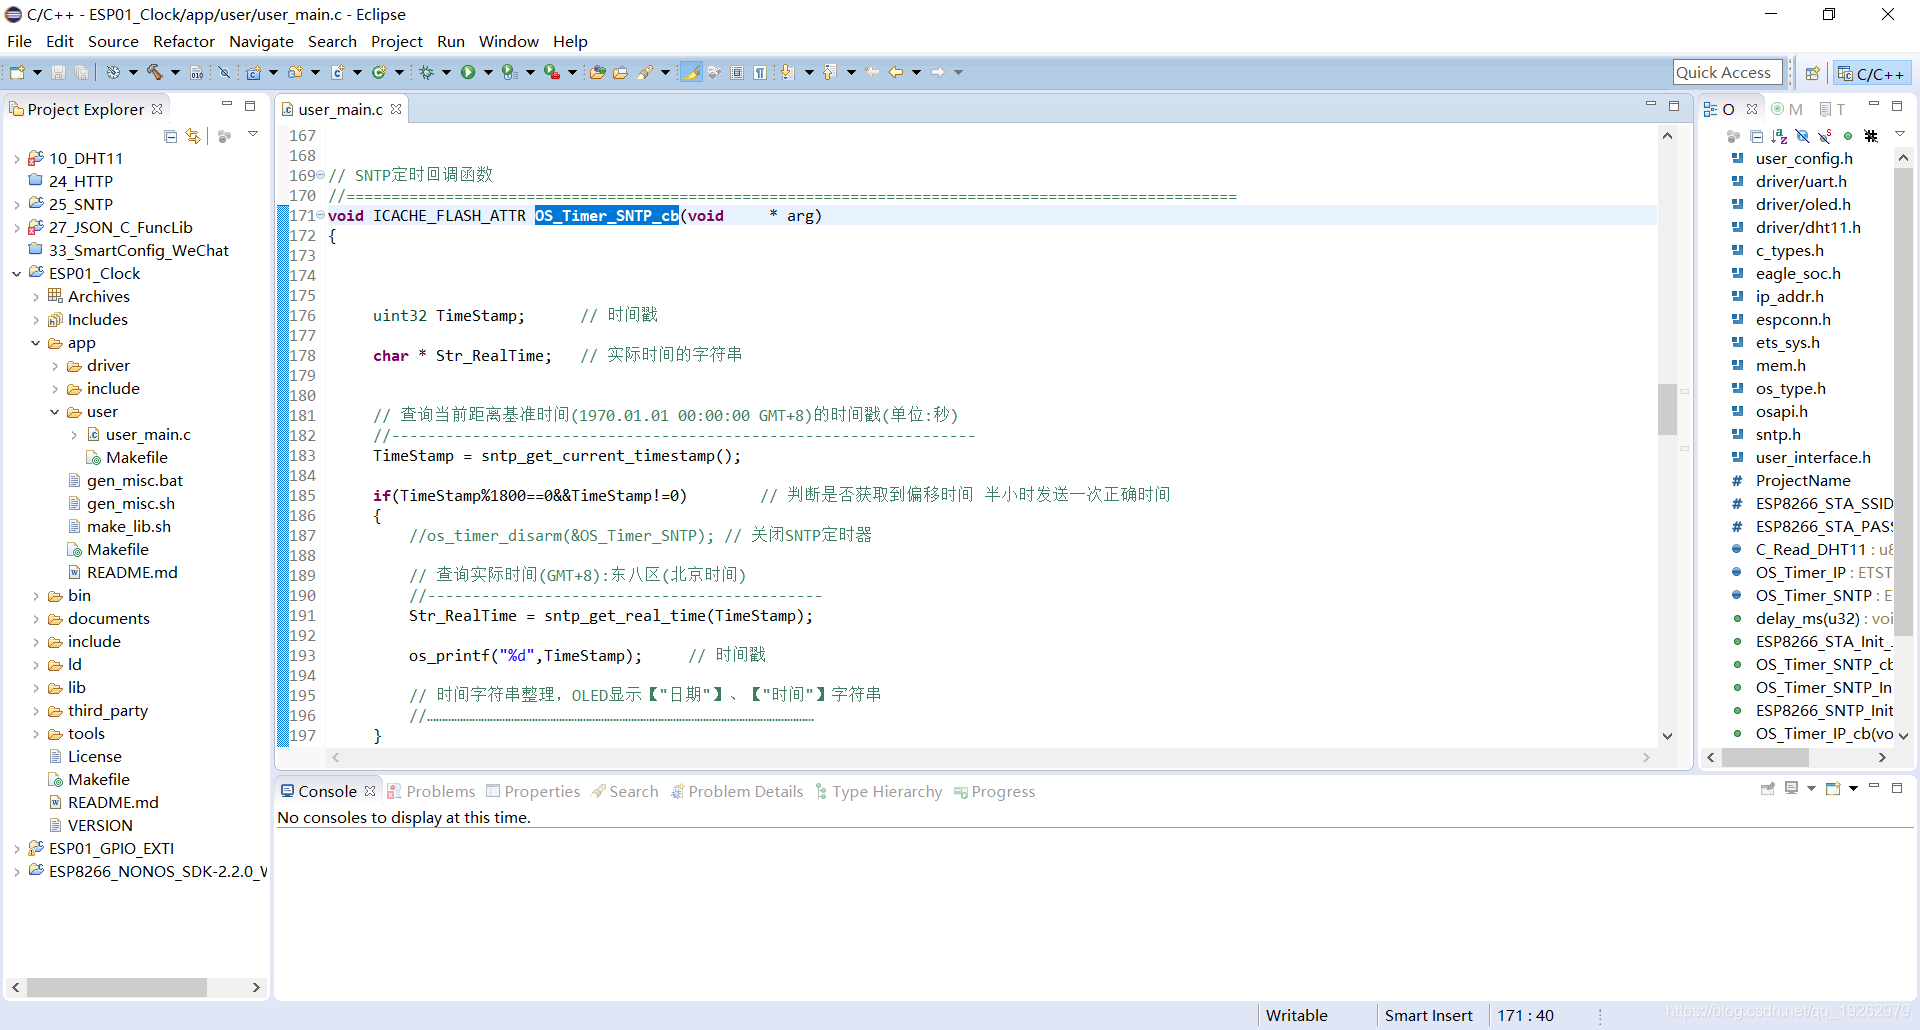Select gen_misc.bat file in tree
The width and height of the screenshot is (1920, 1030).
pos(134,480)
